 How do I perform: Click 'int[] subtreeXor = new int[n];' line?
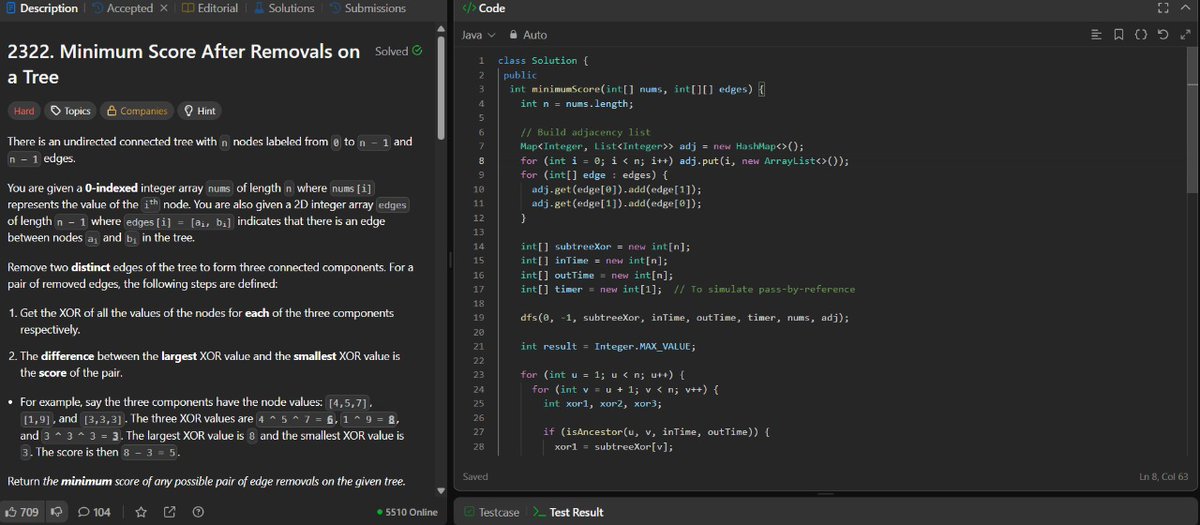click(x=605, y=246)
